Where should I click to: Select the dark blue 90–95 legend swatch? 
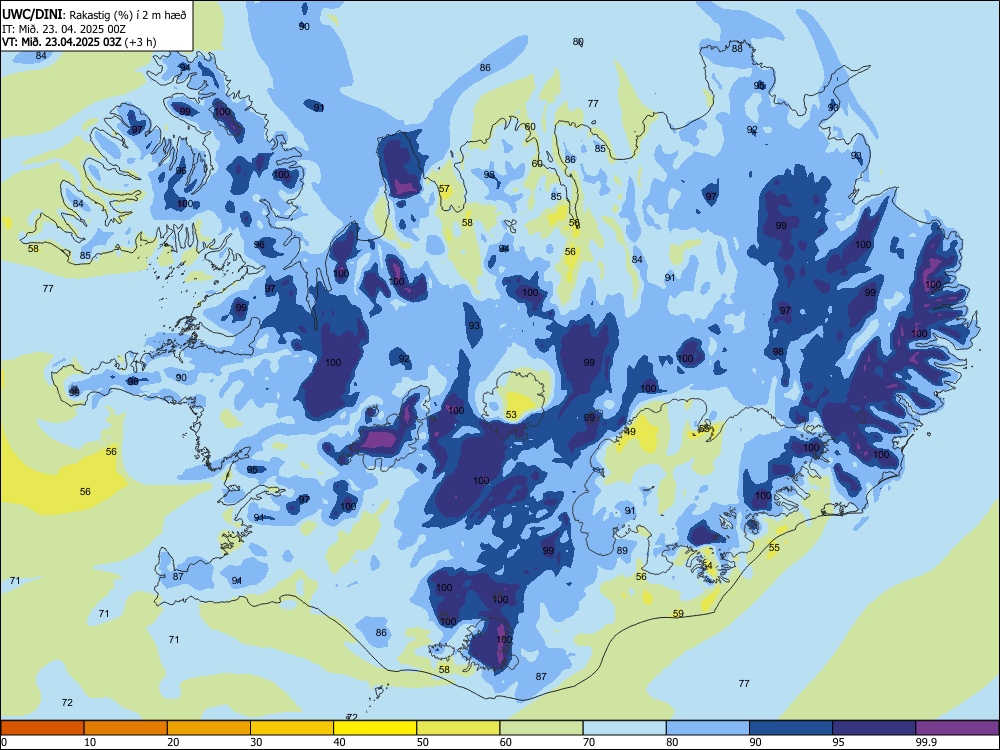click(791, 728)
